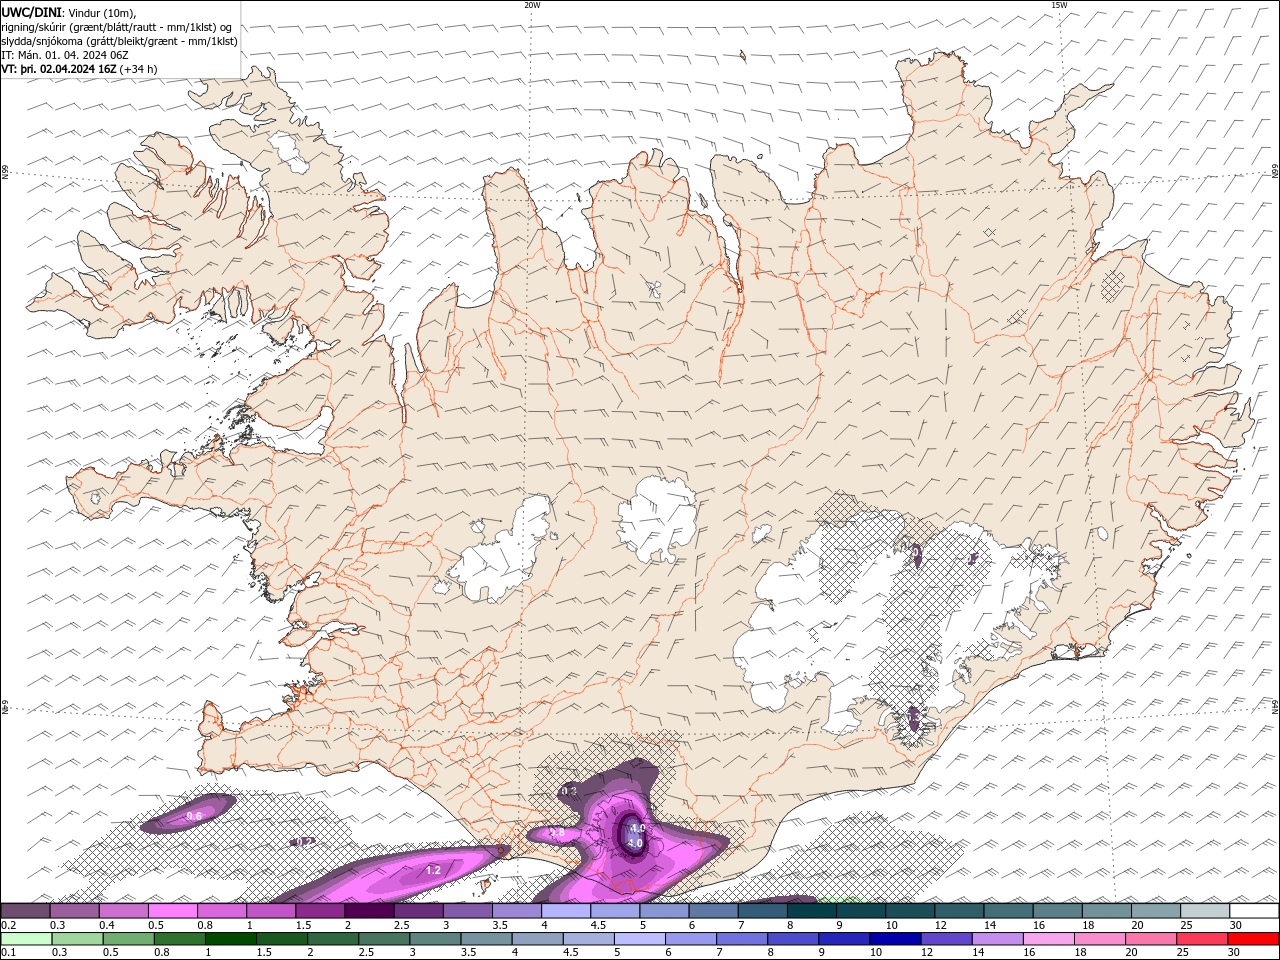1280x960 pixels.
Task: Select the upper legend swatch for 3–3.5
Action: click(x=468, y=911)
